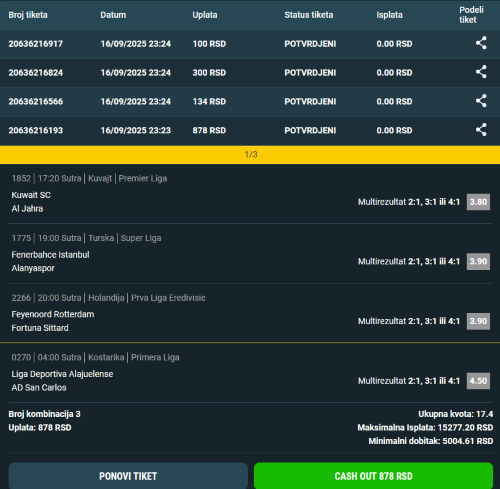This screenshot has width=500, height=489.
Task: Share ticket 20636216917
Action: (481, 43)
